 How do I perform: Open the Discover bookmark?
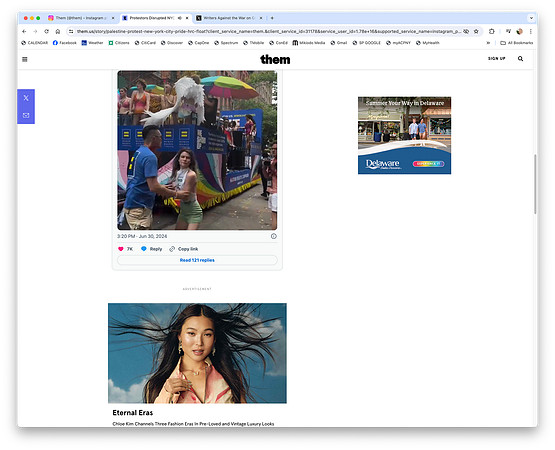[172, 43]
